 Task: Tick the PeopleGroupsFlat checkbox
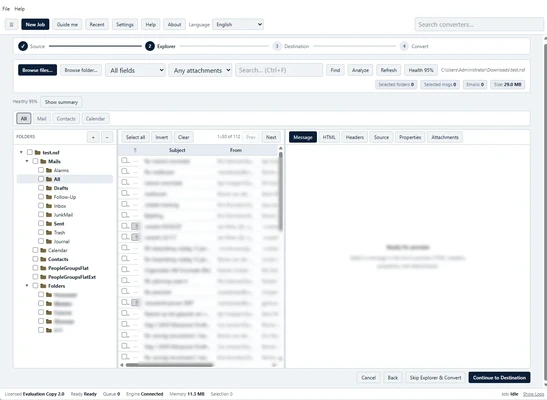click(x=35, y=268)
